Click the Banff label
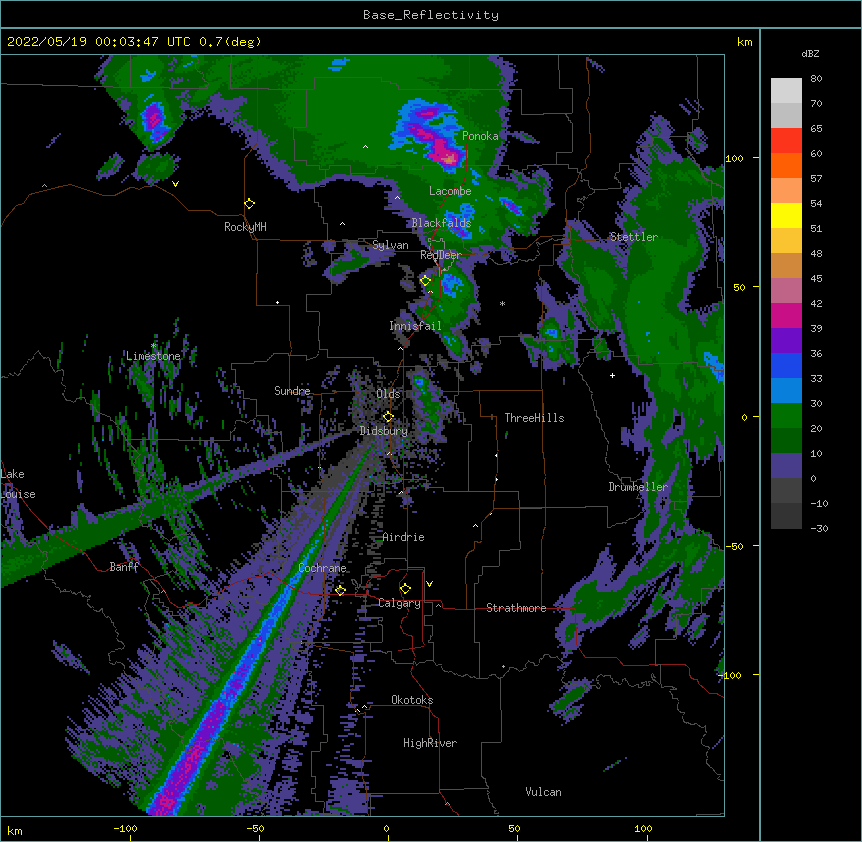862x842 pixels. click(124, 567)
